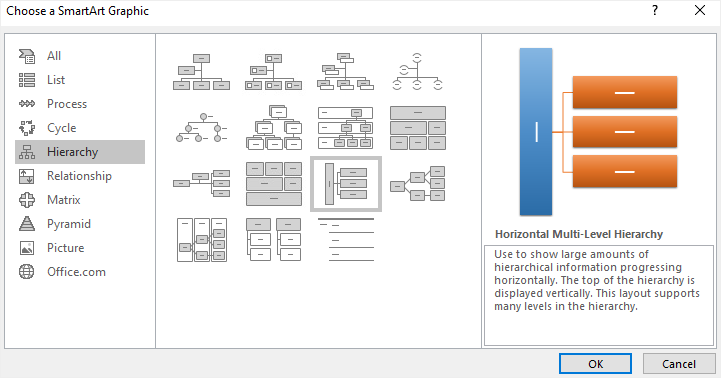Open the Relationship category
The width and height of the screenshot is (721, 378).
[x=80, y=176]
